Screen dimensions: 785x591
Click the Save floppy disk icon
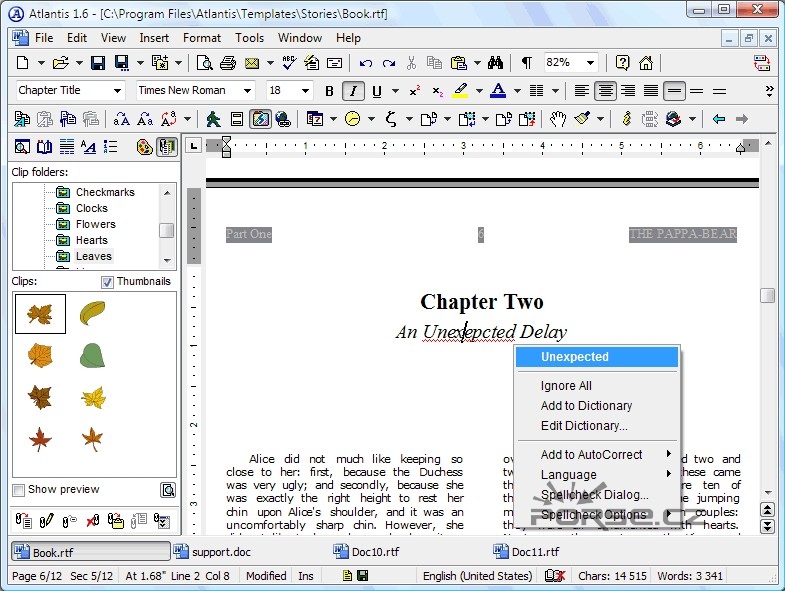point(98,63)
